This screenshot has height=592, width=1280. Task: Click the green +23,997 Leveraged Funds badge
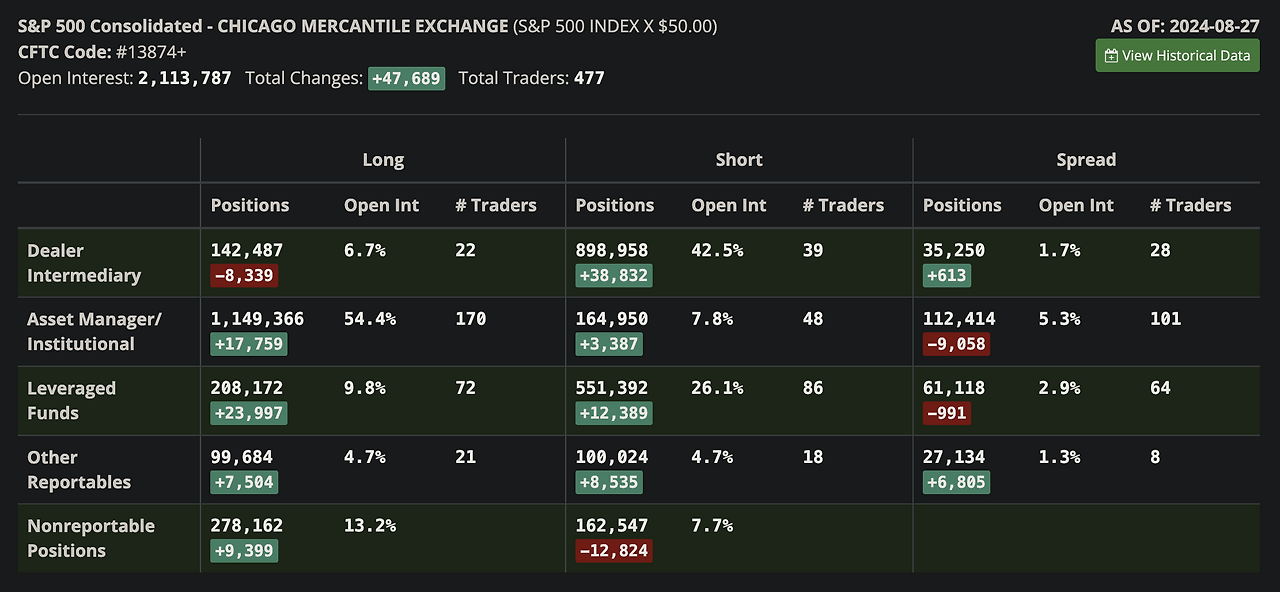coord(248,413)
